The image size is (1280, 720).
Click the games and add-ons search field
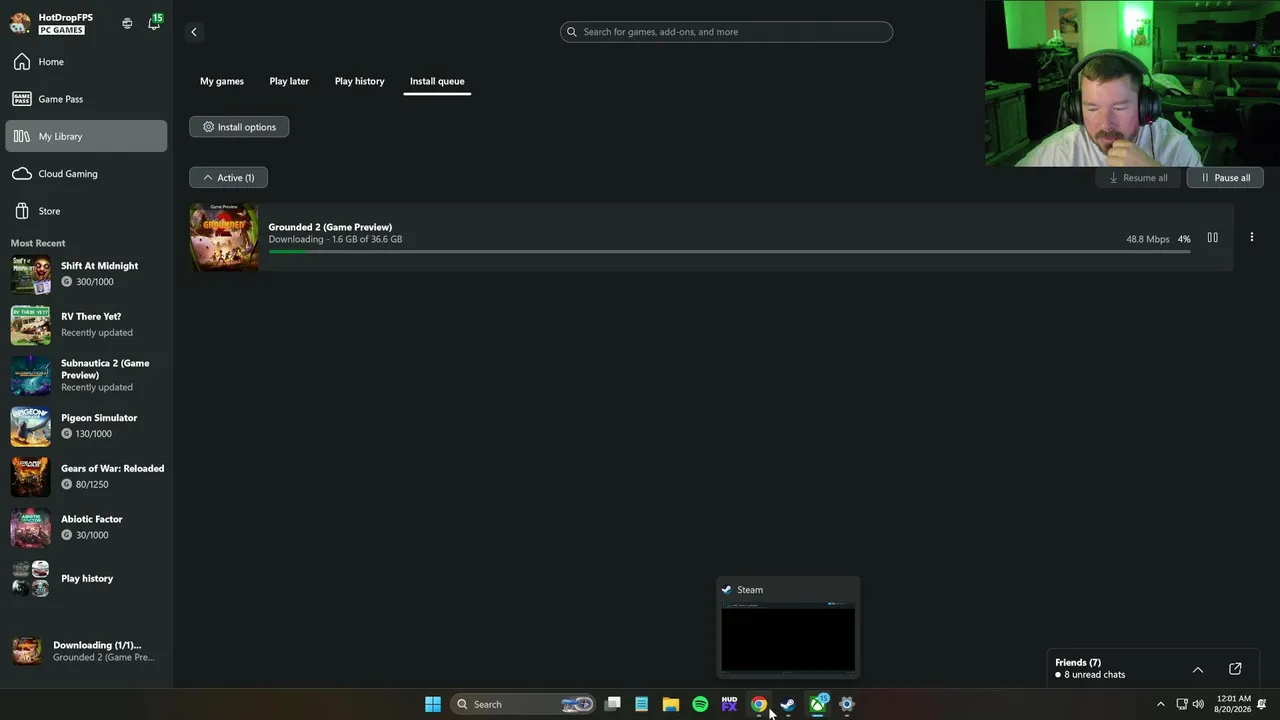coord(726,32)
